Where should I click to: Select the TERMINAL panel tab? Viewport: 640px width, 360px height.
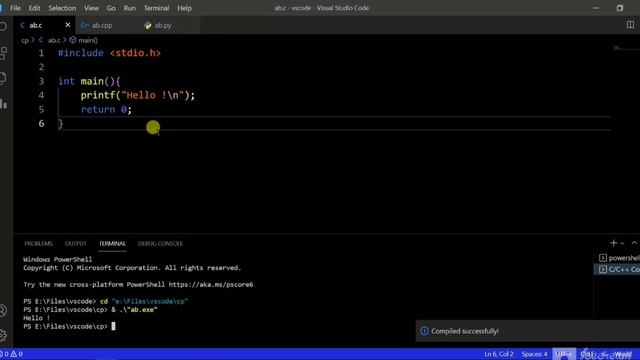point(112,244)
